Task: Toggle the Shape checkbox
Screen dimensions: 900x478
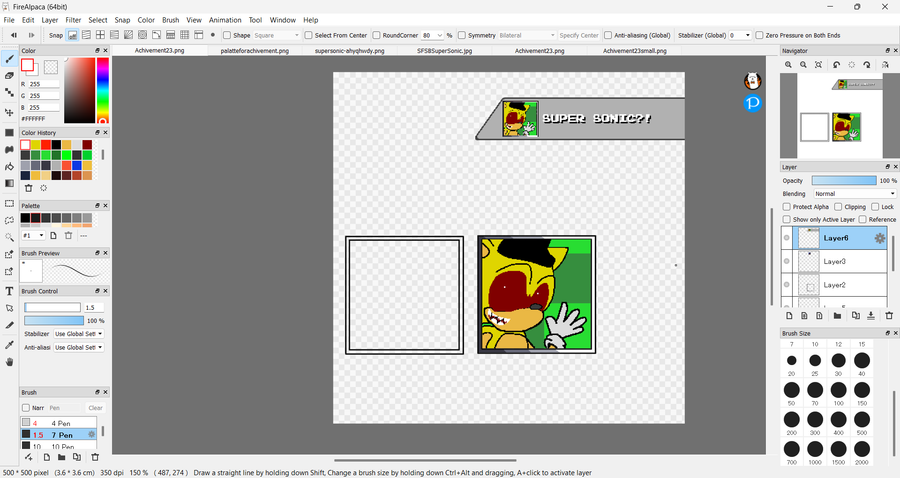Action: pos(227,35)
